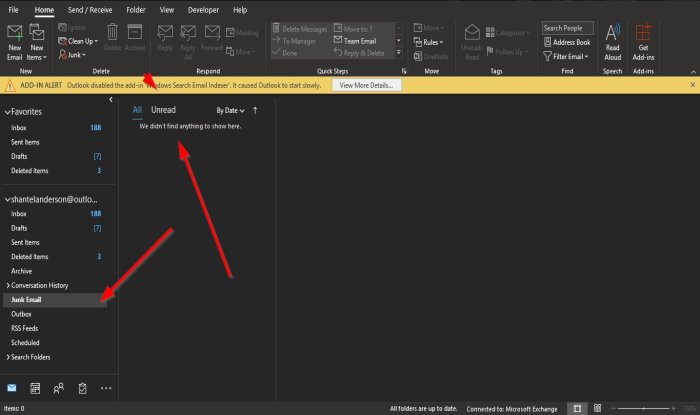Switch to People view icon
This screenshot has width=700, height=415.
58,388
